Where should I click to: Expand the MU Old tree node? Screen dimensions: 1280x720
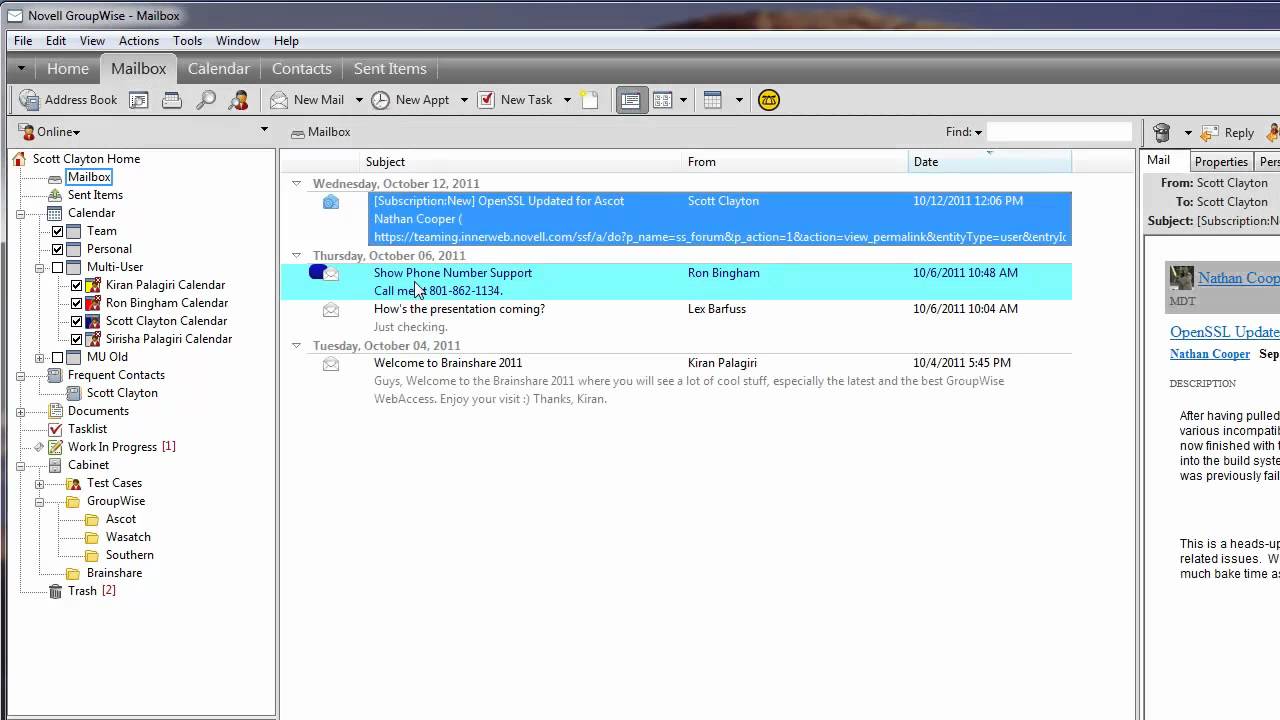[39, 357]
